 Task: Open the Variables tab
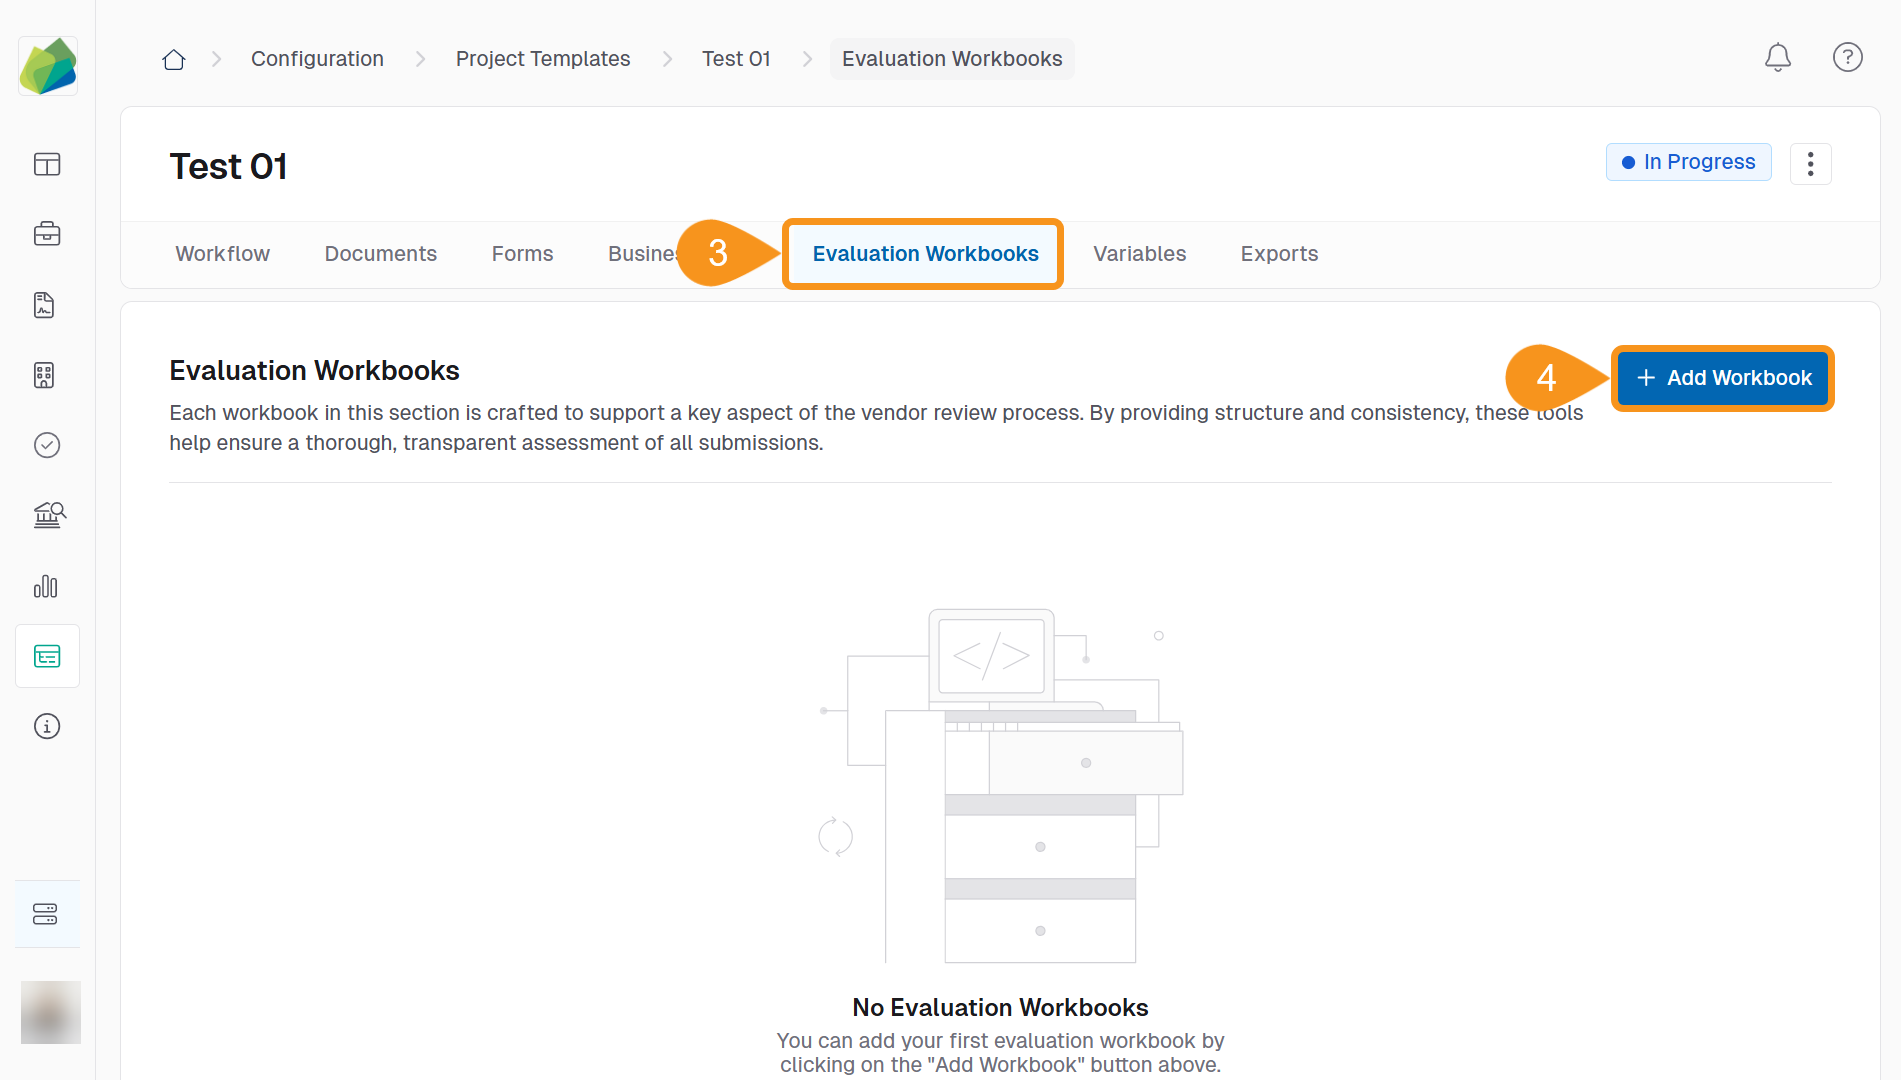(x=1139, y=254)
